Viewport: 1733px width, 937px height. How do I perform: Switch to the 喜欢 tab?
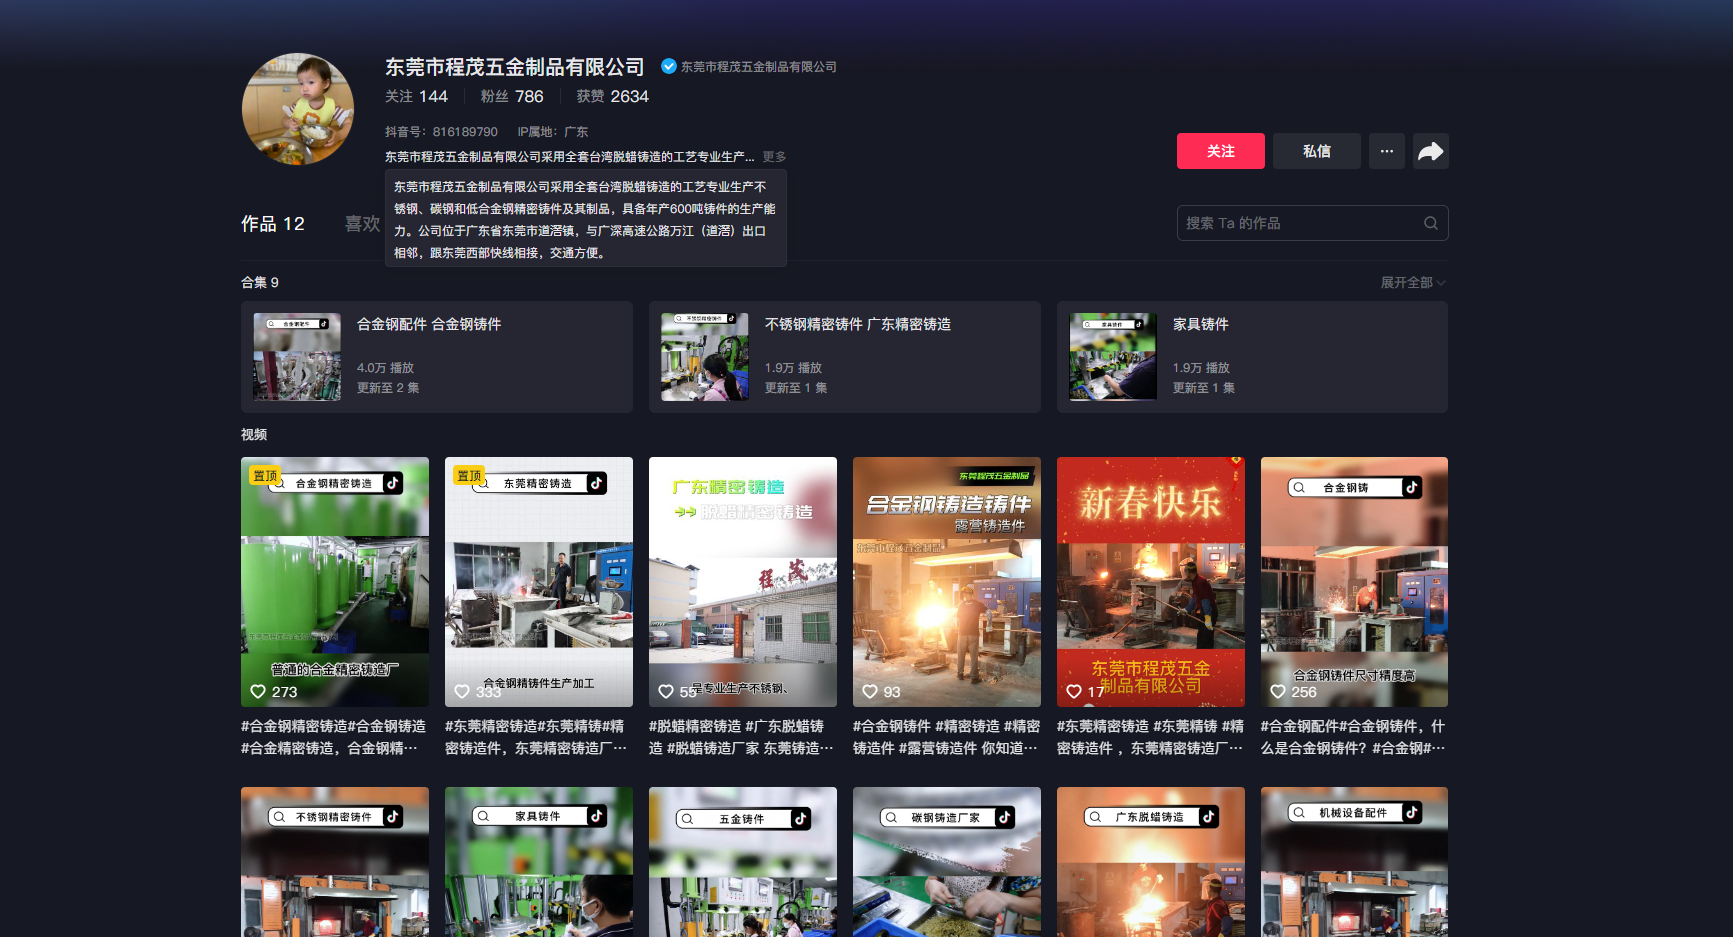coord(361,224)
